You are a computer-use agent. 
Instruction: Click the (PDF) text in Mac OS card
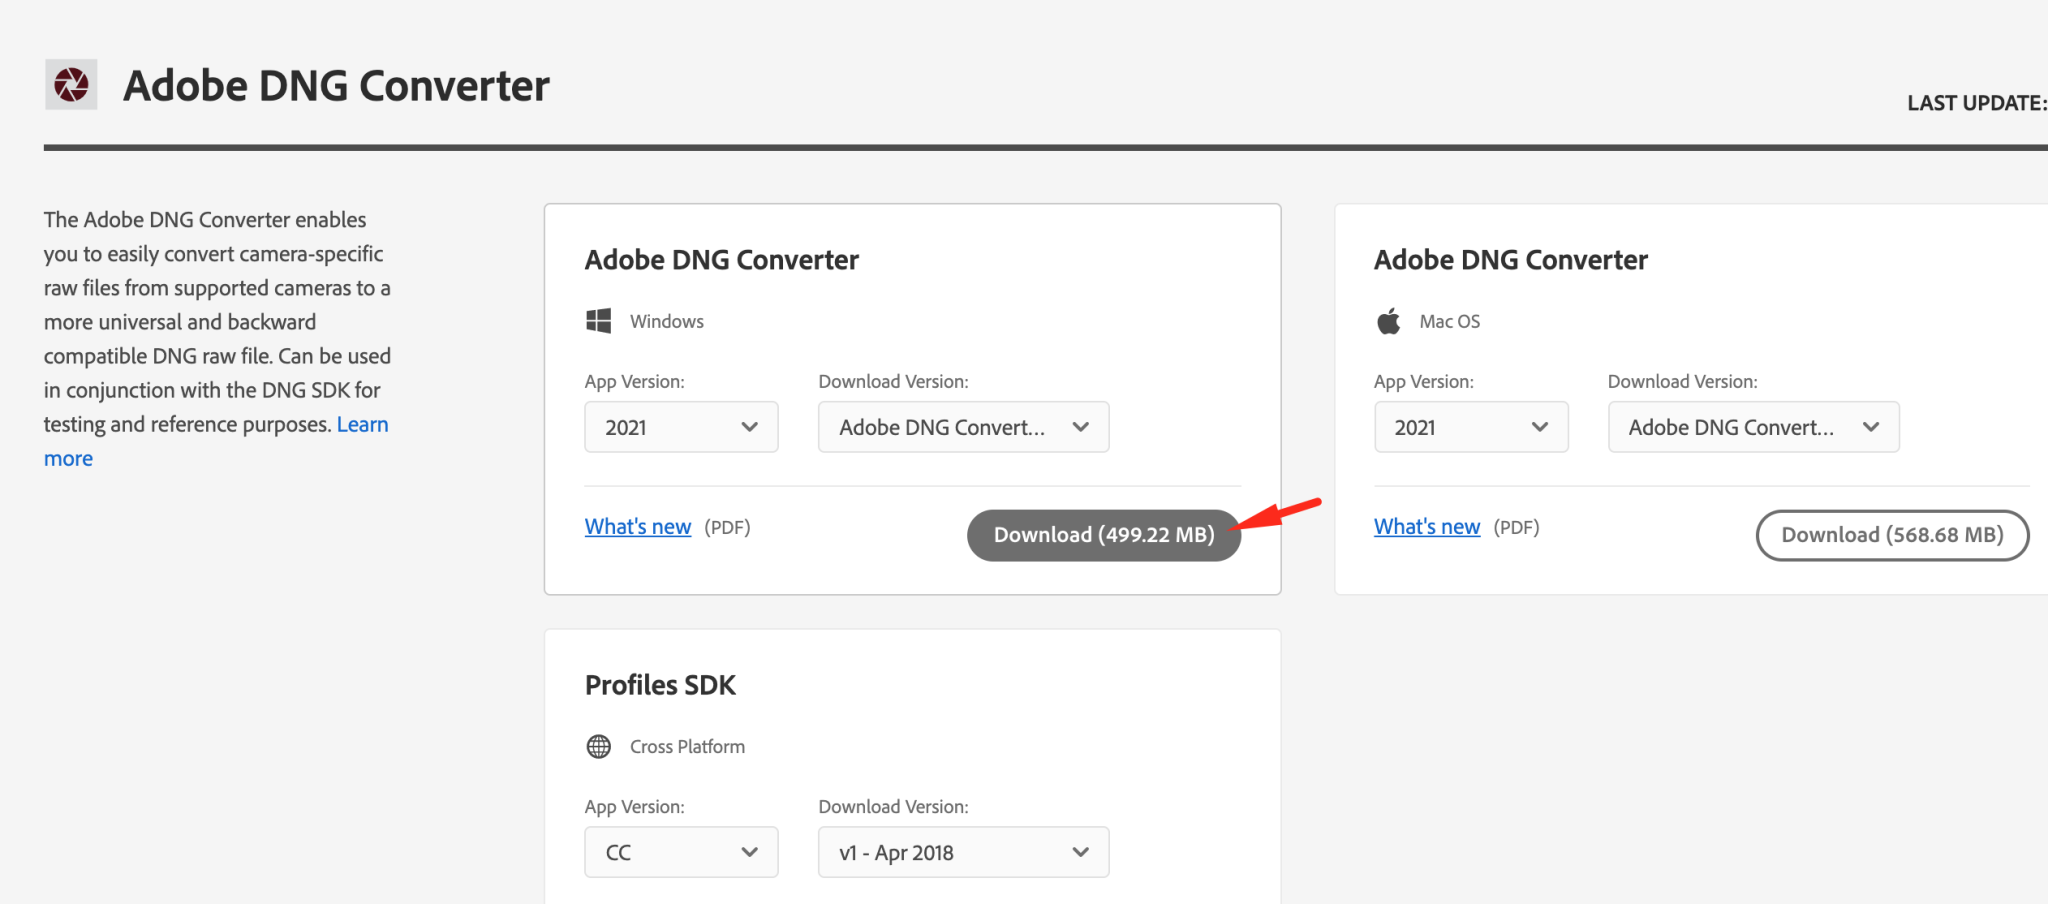1516,527
